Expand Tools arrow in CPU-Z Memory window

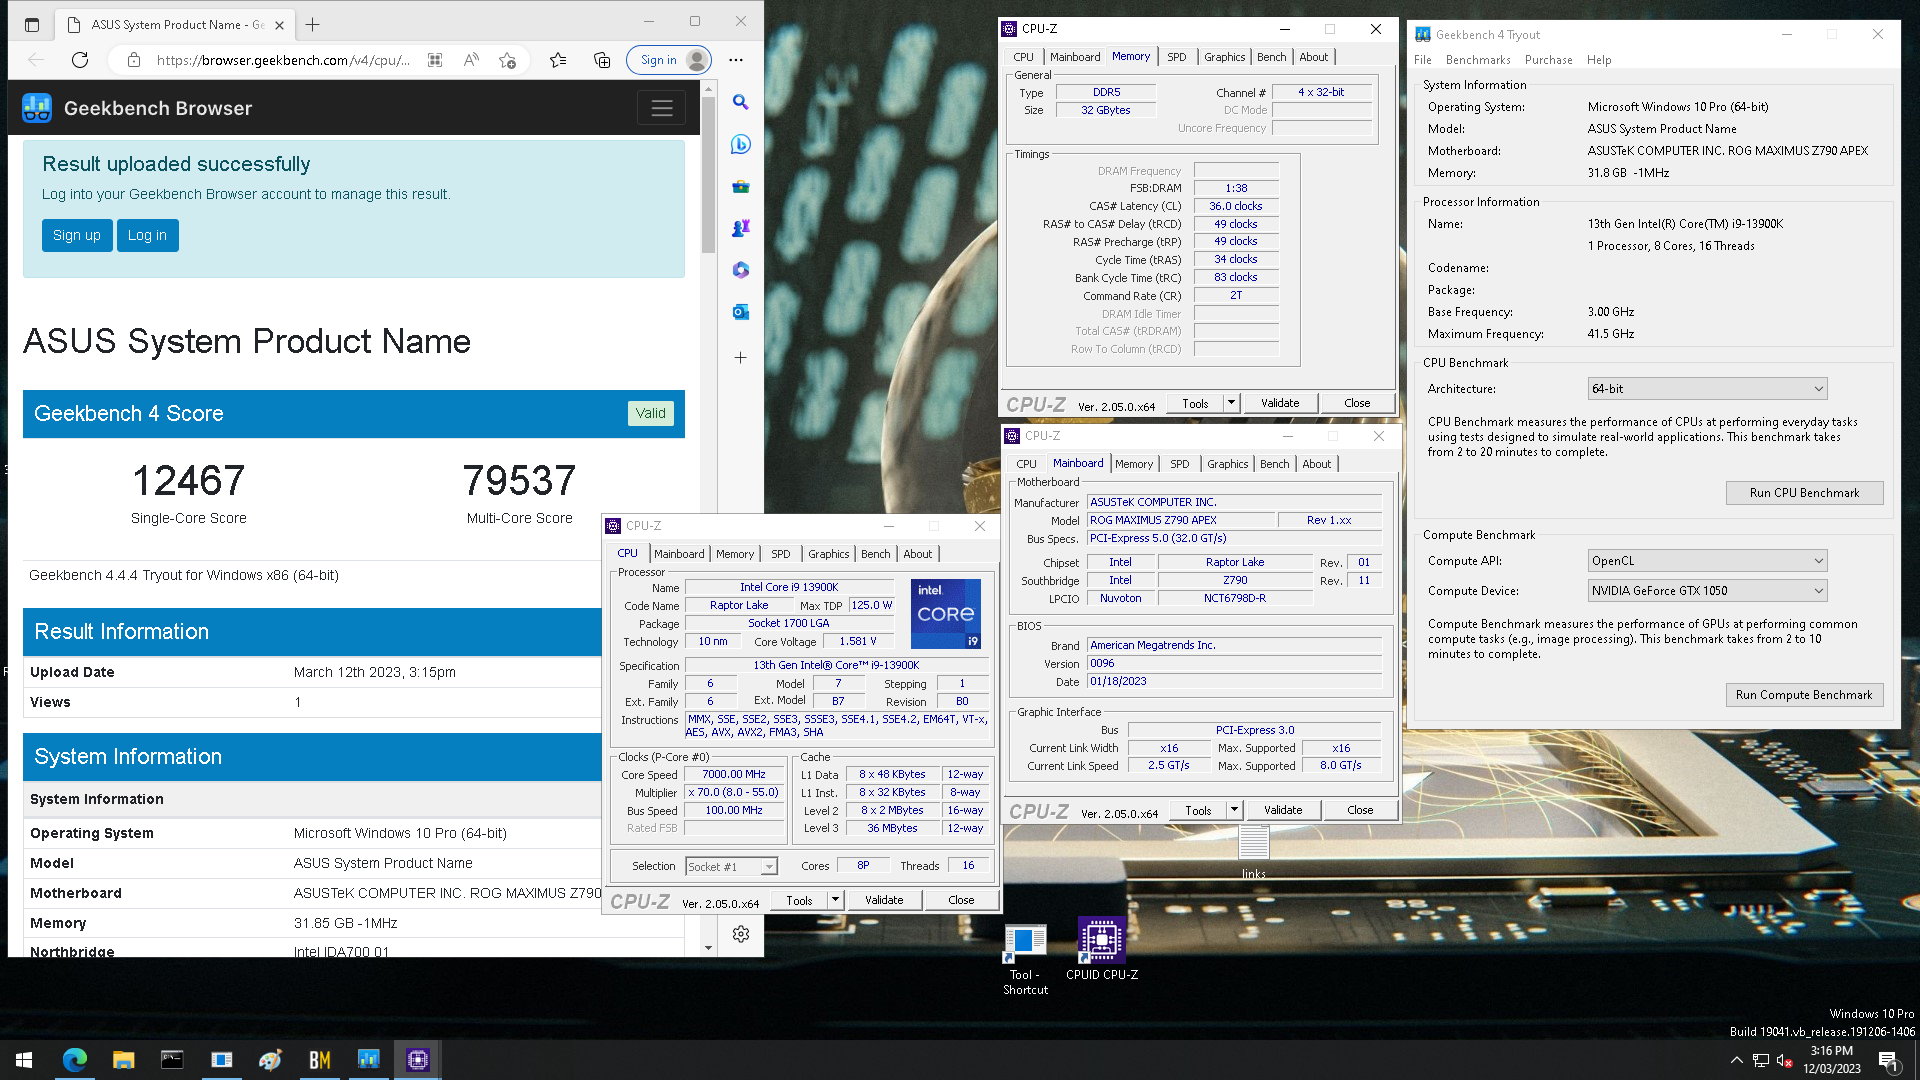[x=1231, y=403]
